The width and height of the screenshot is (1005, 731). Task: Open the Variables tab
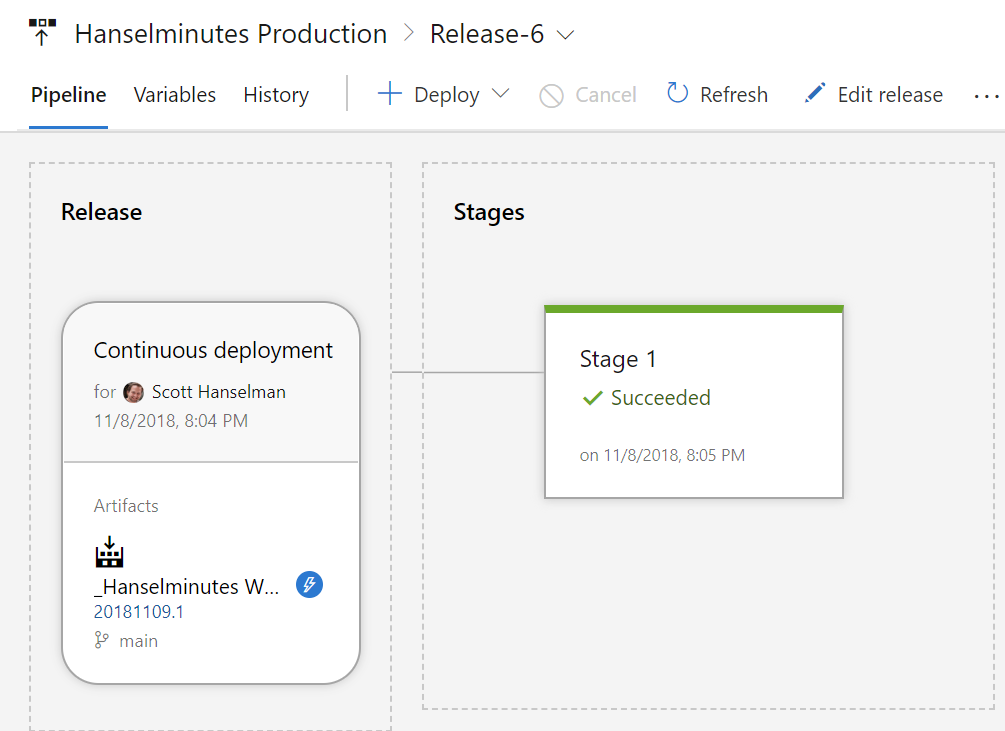pyautogui.click(x=174, y=95)
